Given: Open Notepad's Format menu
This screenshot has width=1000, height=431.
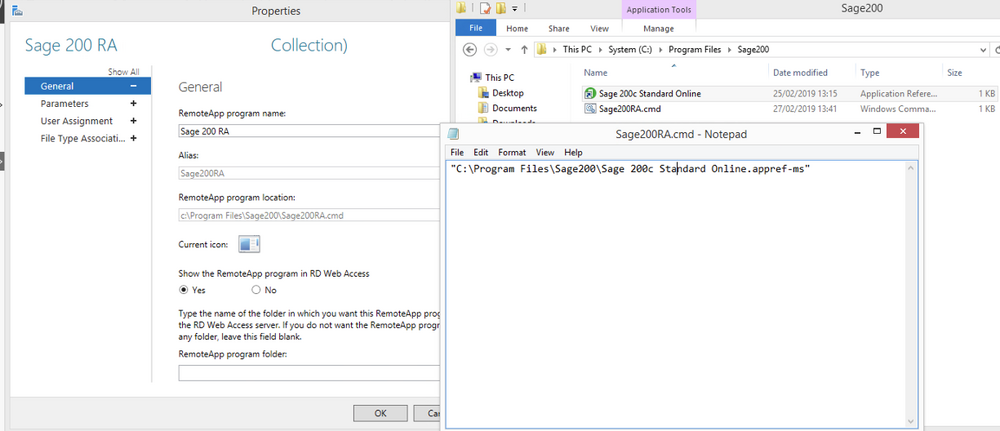Looking at the screenshot, I should pyautogui.click(x=512, y=152).
